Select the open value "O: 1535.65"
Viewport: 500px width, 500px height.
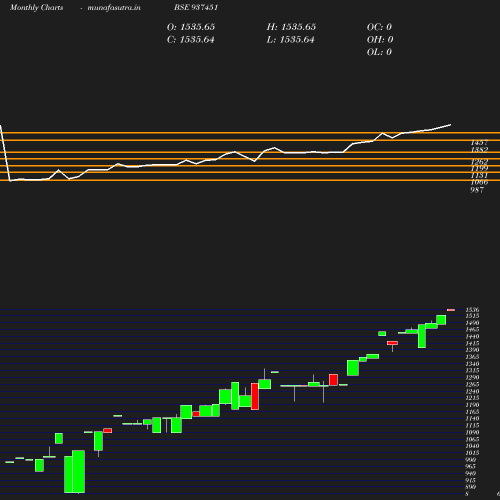click(191, 27)
